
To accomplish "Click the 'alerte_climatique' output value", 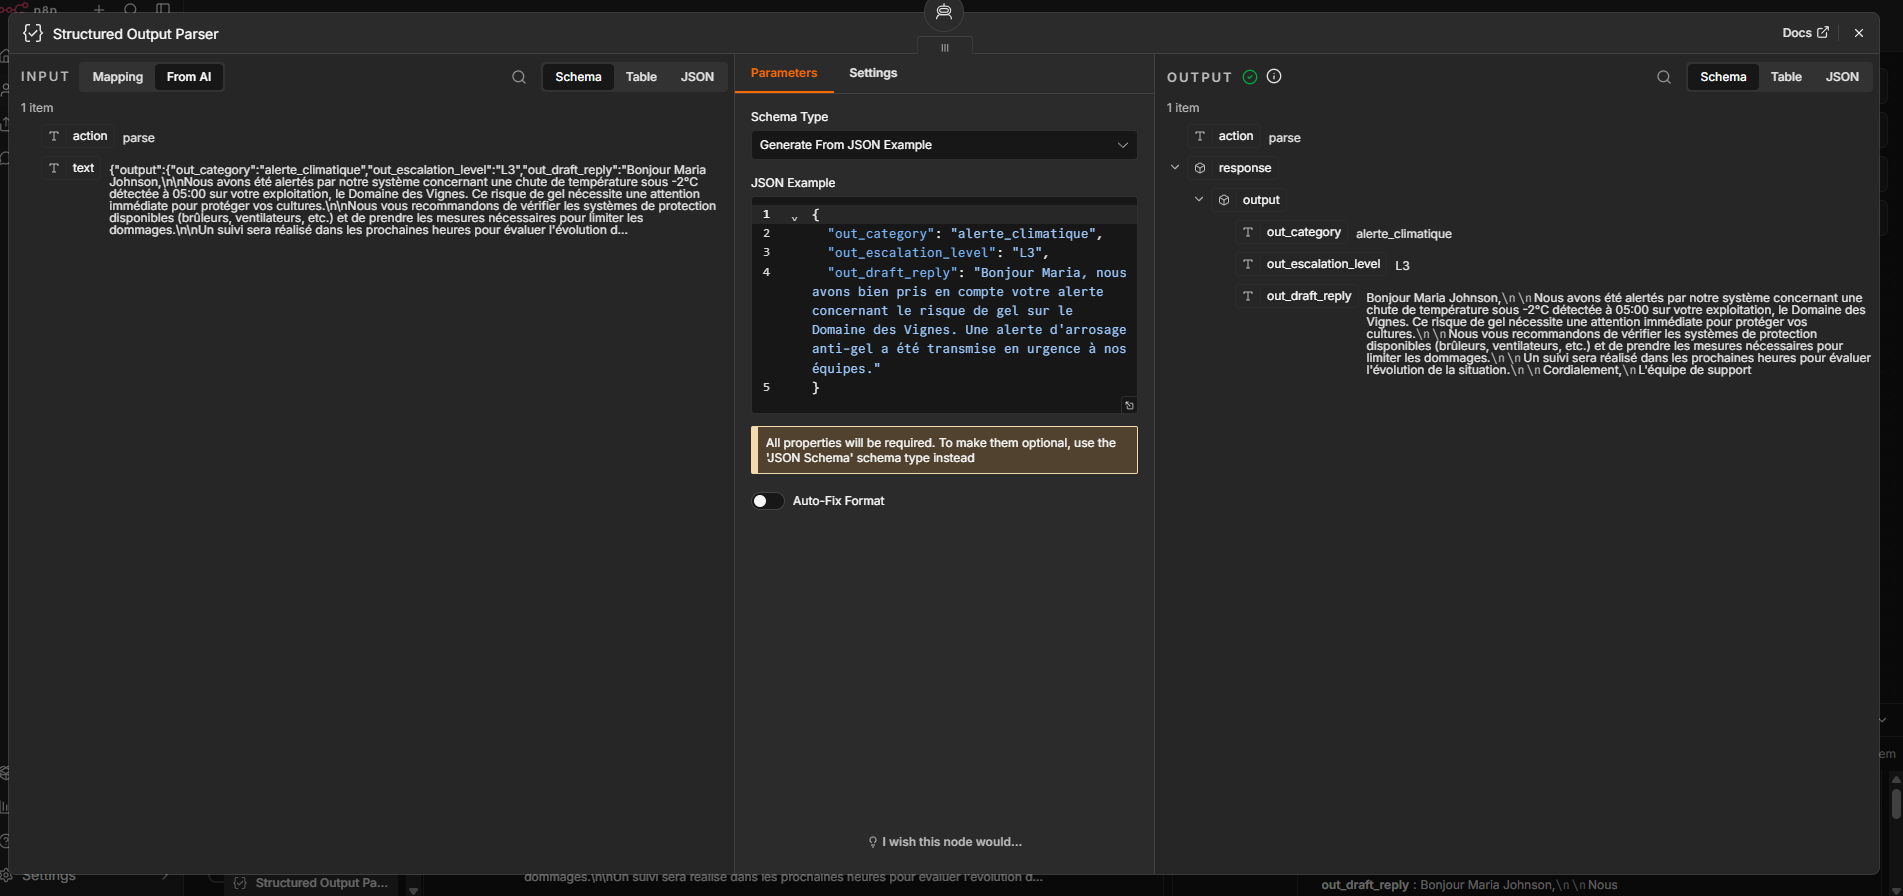I will 1403,234.
